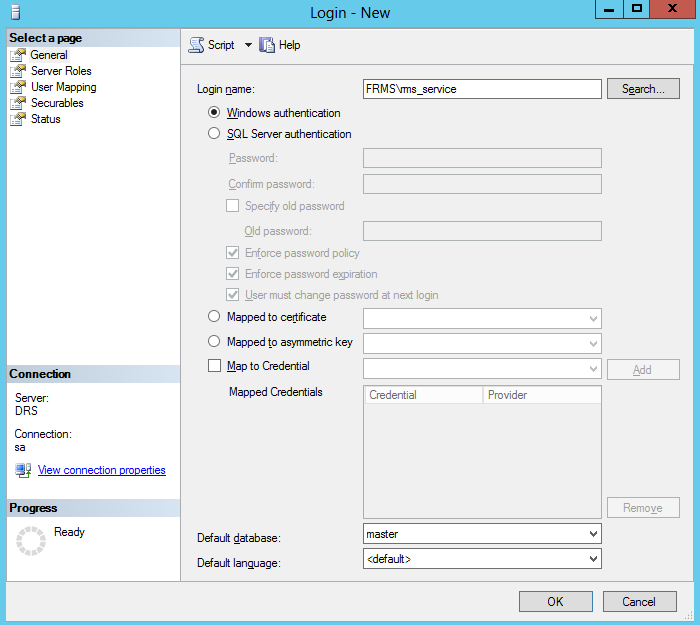Click the Credential column header
Screen dimensions: 700x625
[424, 395]
